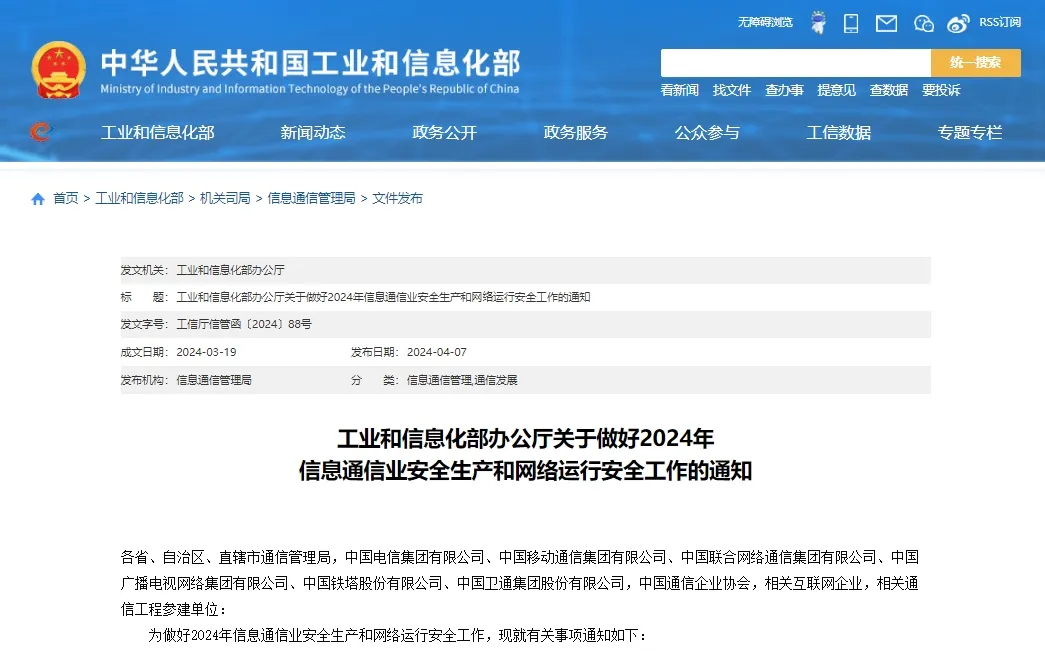Click into the search input box
This screenshot has width=1045, height=651.
(795, 63)
